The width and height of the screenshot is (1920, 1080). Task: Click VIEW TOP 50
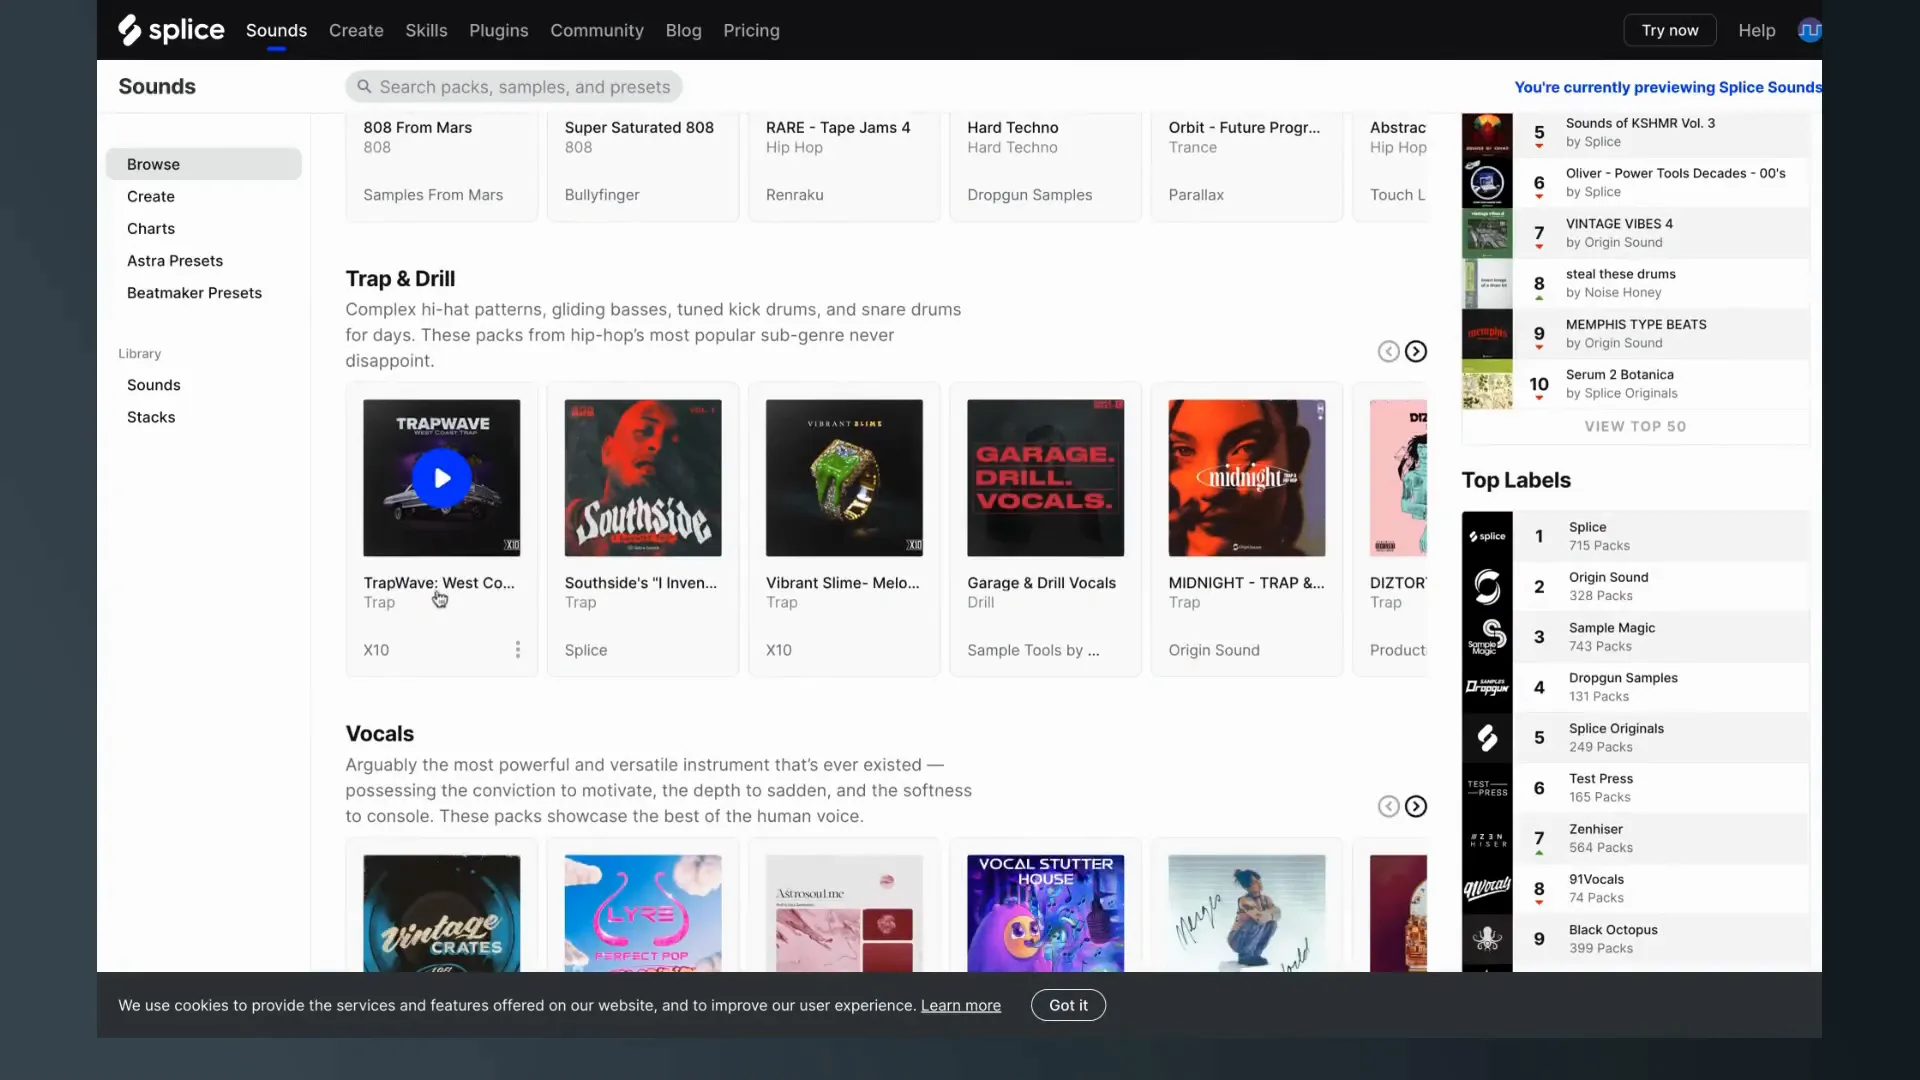pos(1636,426)
